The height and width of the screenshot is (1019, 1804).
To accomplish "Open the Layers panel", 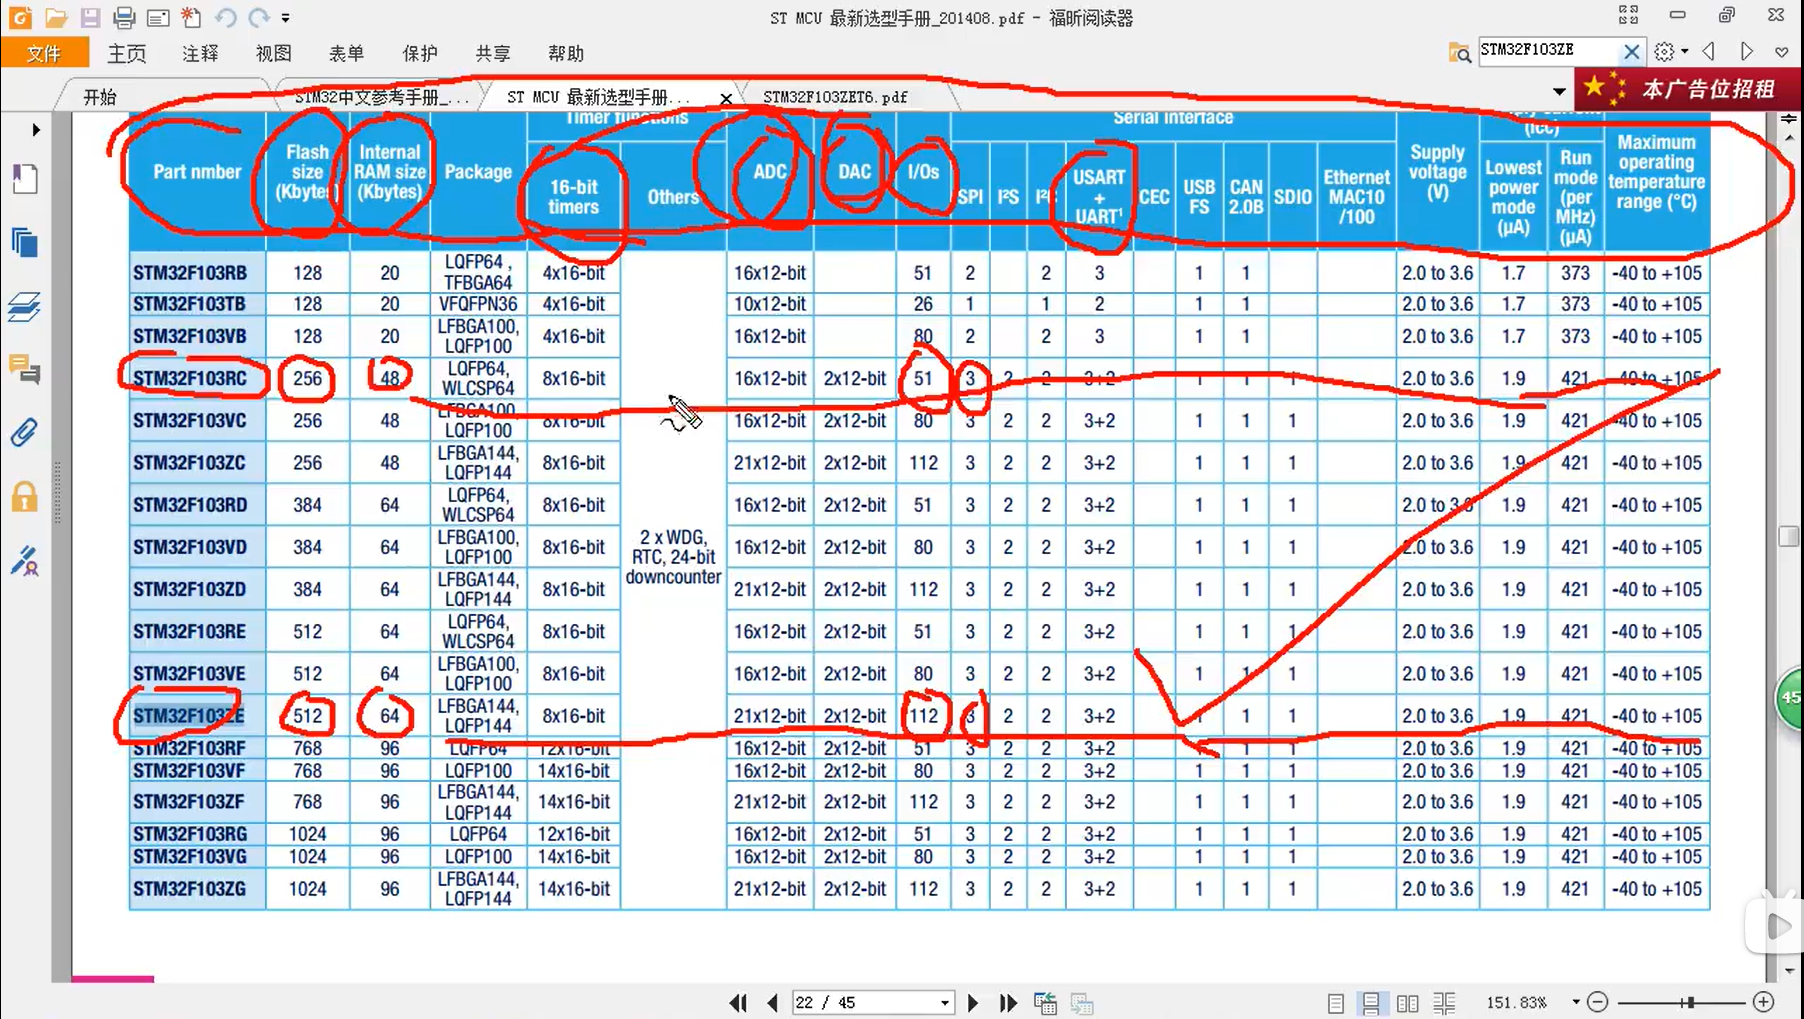I will (x=25, y=306).
